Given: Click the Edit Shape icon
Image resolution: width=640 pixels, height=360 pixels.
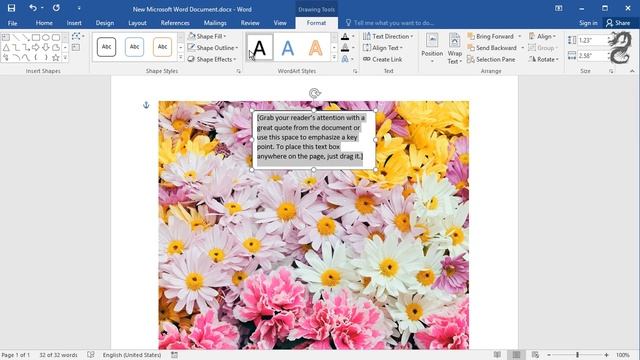Looking at the screenshot, I should (78, 37).
